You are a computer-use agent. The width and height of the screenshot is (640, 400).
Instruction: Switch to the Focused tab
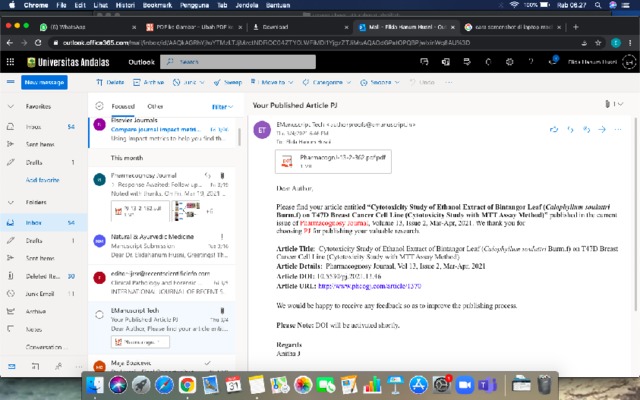pyautogui.click(x=123, y=107)
